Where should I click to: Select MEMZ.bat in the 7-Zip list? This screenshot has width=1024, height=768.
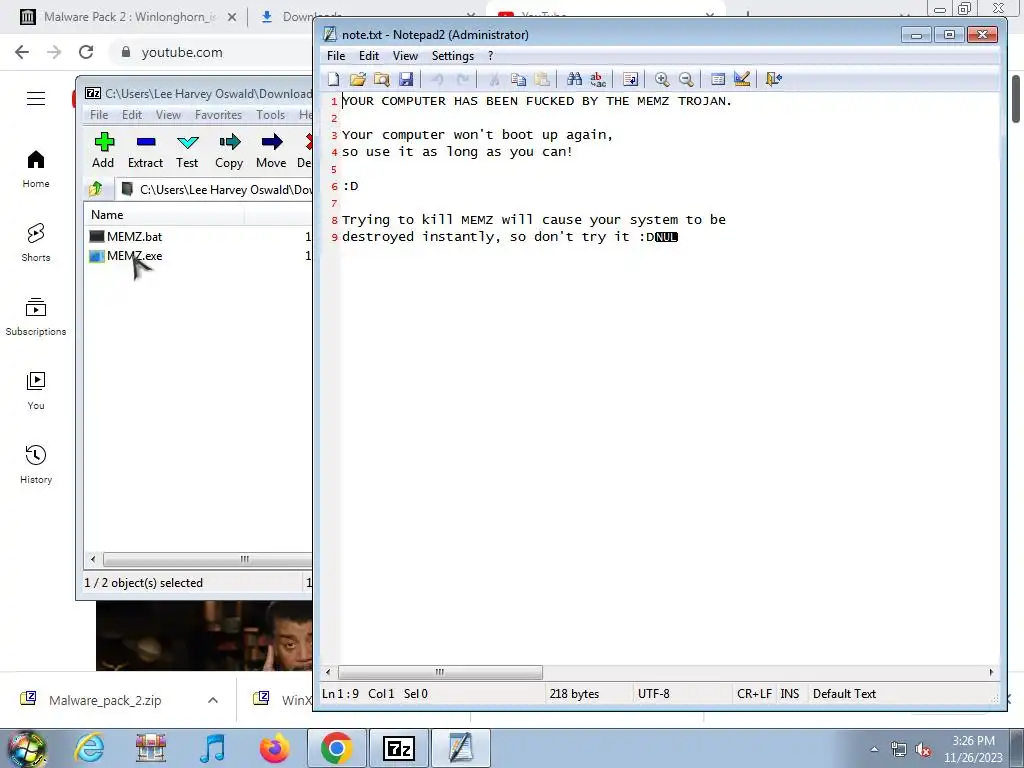[135, 236]
